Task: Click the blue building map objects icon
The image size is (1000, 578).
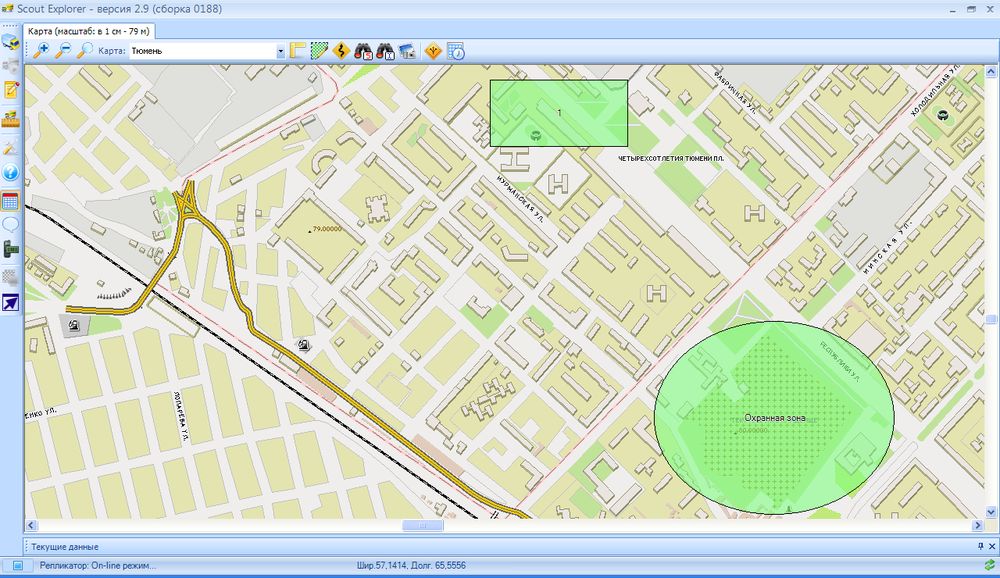Action: pos(407,51)
